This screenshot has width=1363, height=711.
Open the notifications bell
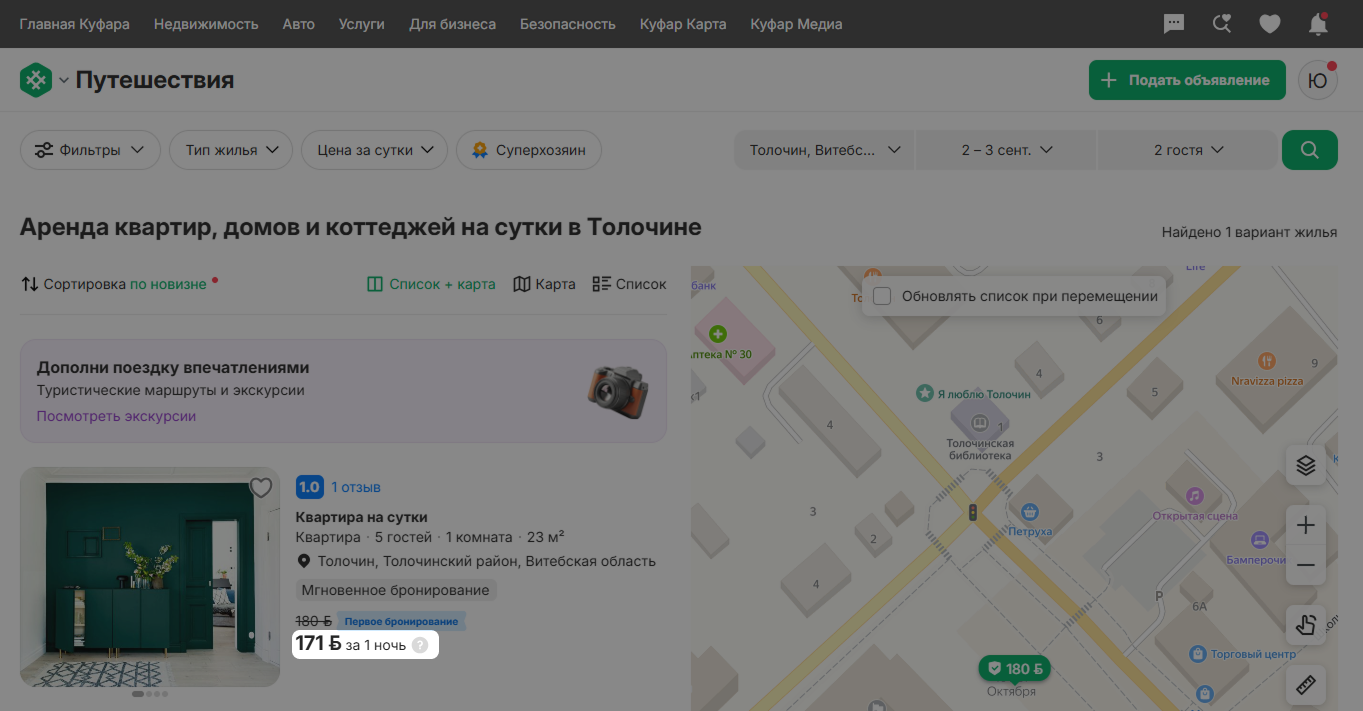1318,24
